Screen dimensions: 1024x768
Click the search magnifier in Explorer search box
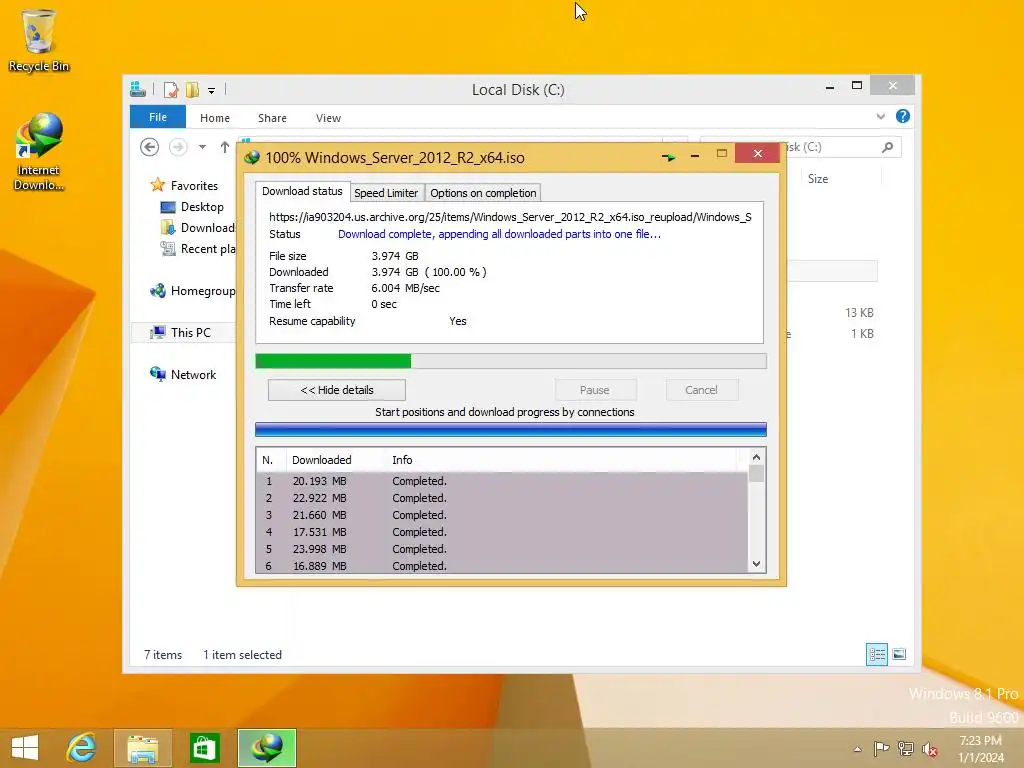(x=888, y=147)
